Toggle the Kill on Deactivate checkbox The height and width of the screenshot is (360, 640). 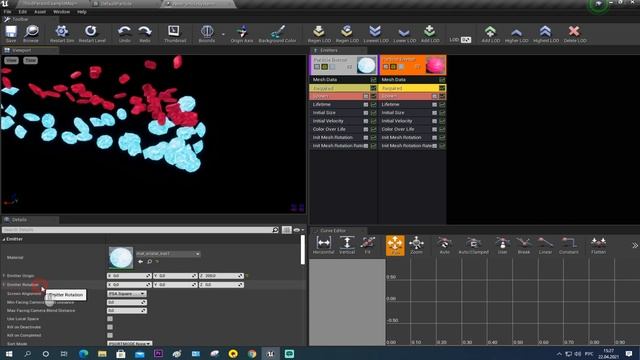pos(110,327)
